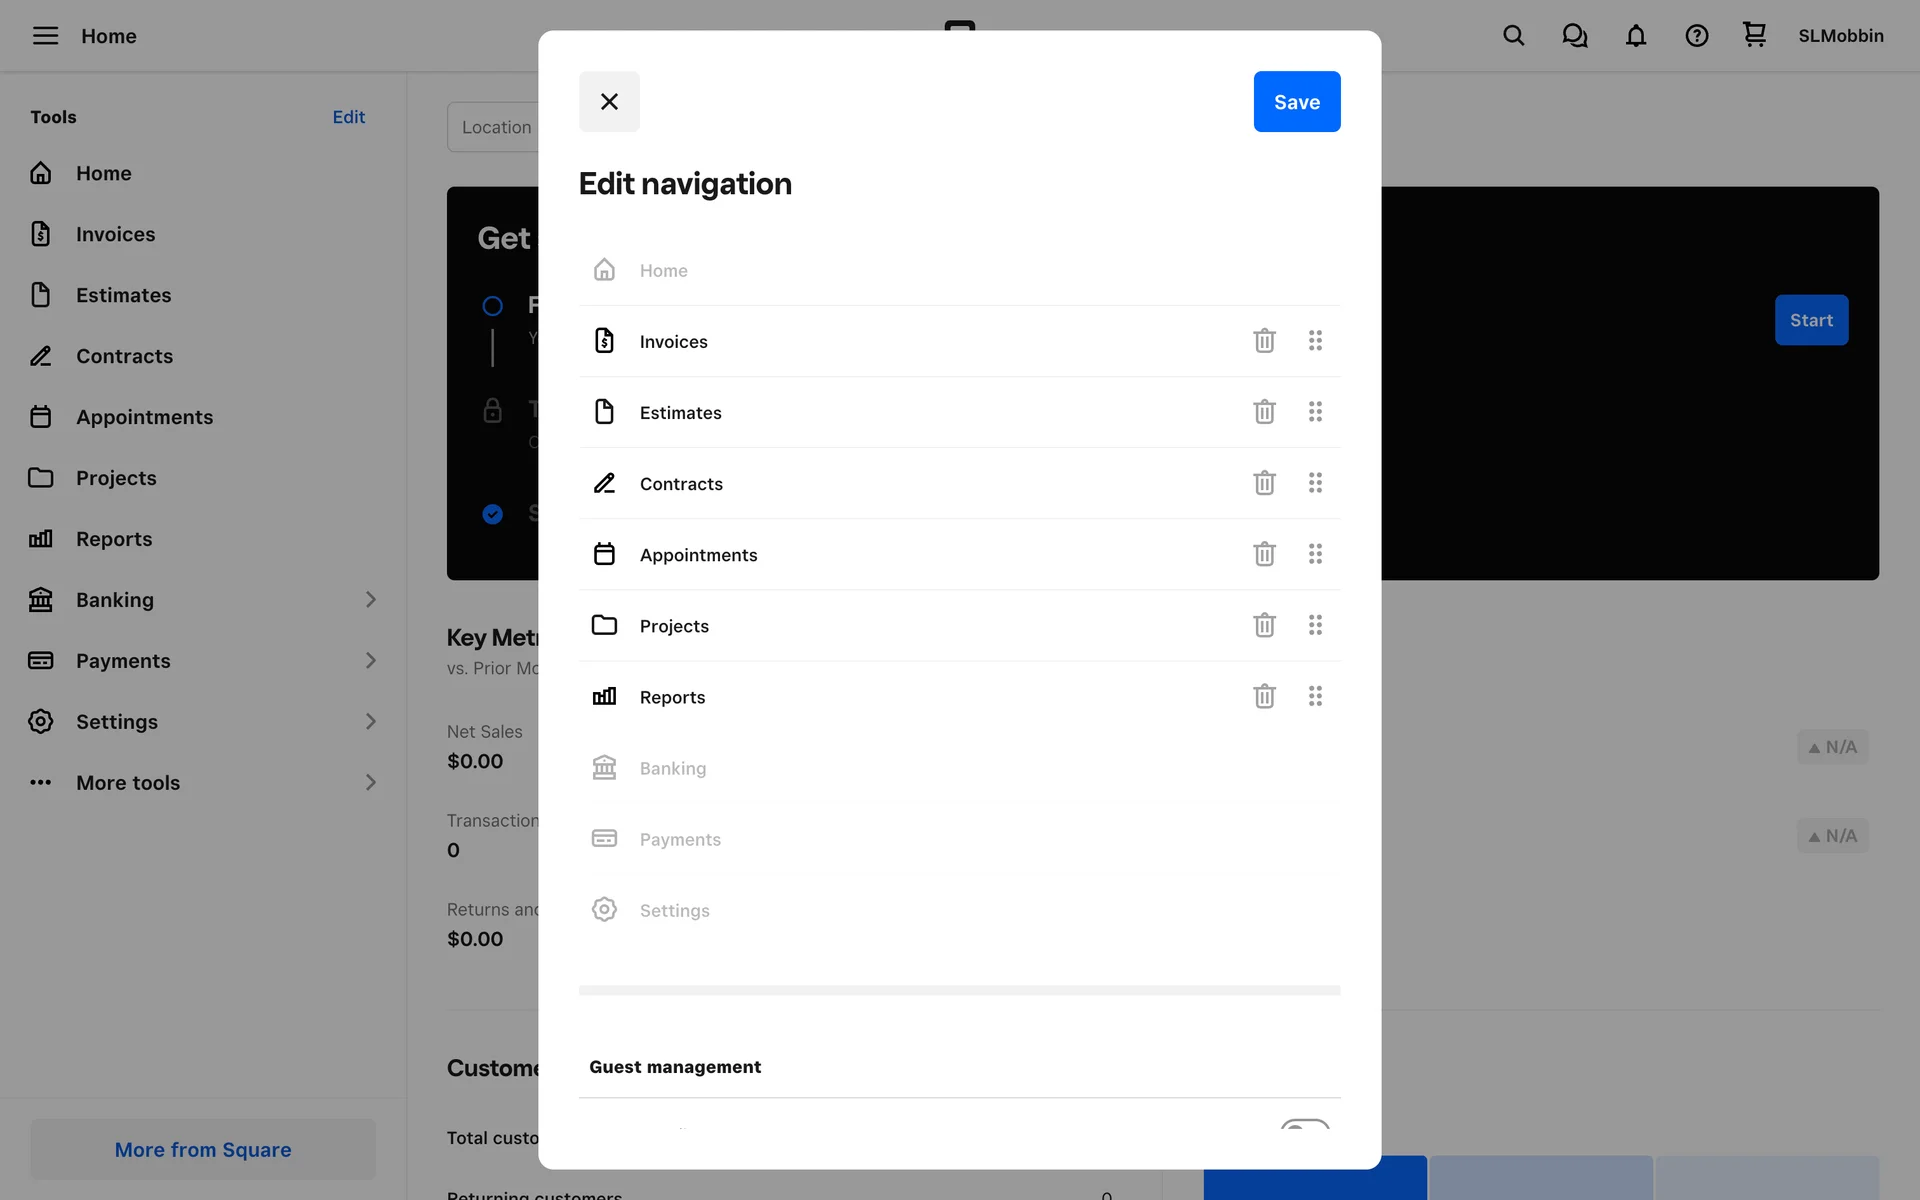Open the shopping cart icon
Screen dimensions: 1920x1200
tap(1754, 35)
